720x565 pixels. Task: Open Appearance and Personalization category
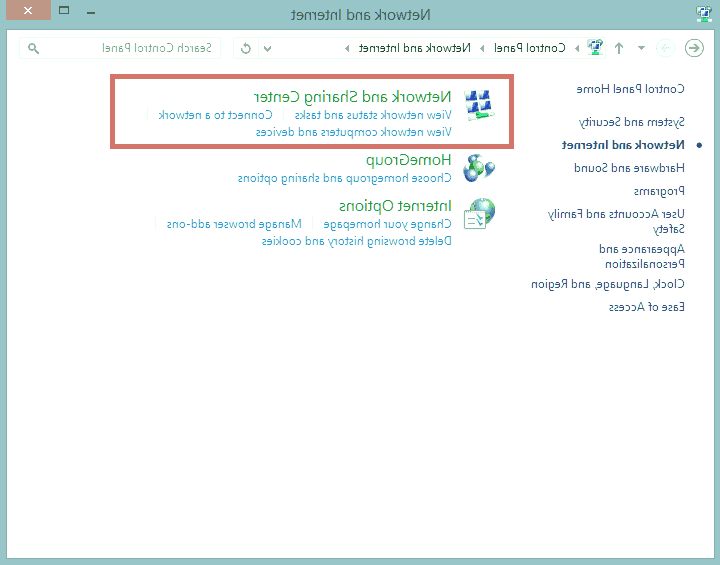pos(642,256)
